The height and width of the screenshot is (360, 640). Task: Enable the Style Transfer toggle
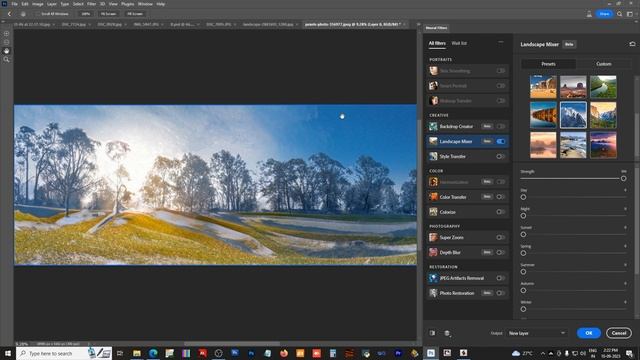tap(501, 156)
